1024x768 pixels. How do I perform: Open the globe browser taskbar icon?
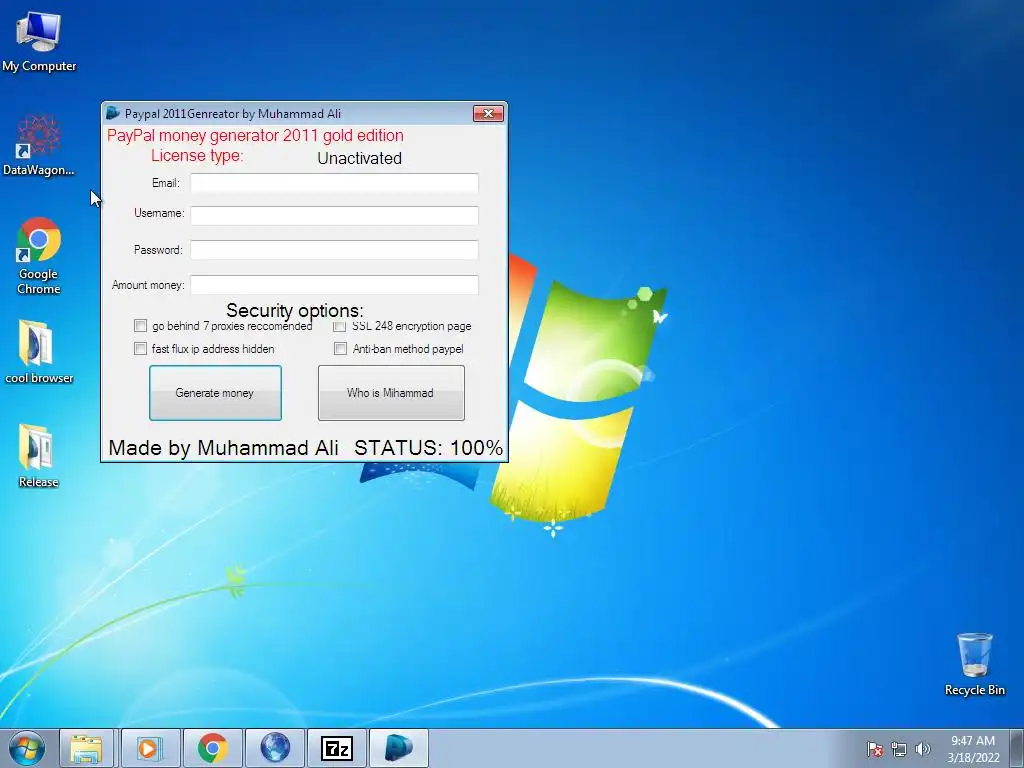[x=275, y=748]
